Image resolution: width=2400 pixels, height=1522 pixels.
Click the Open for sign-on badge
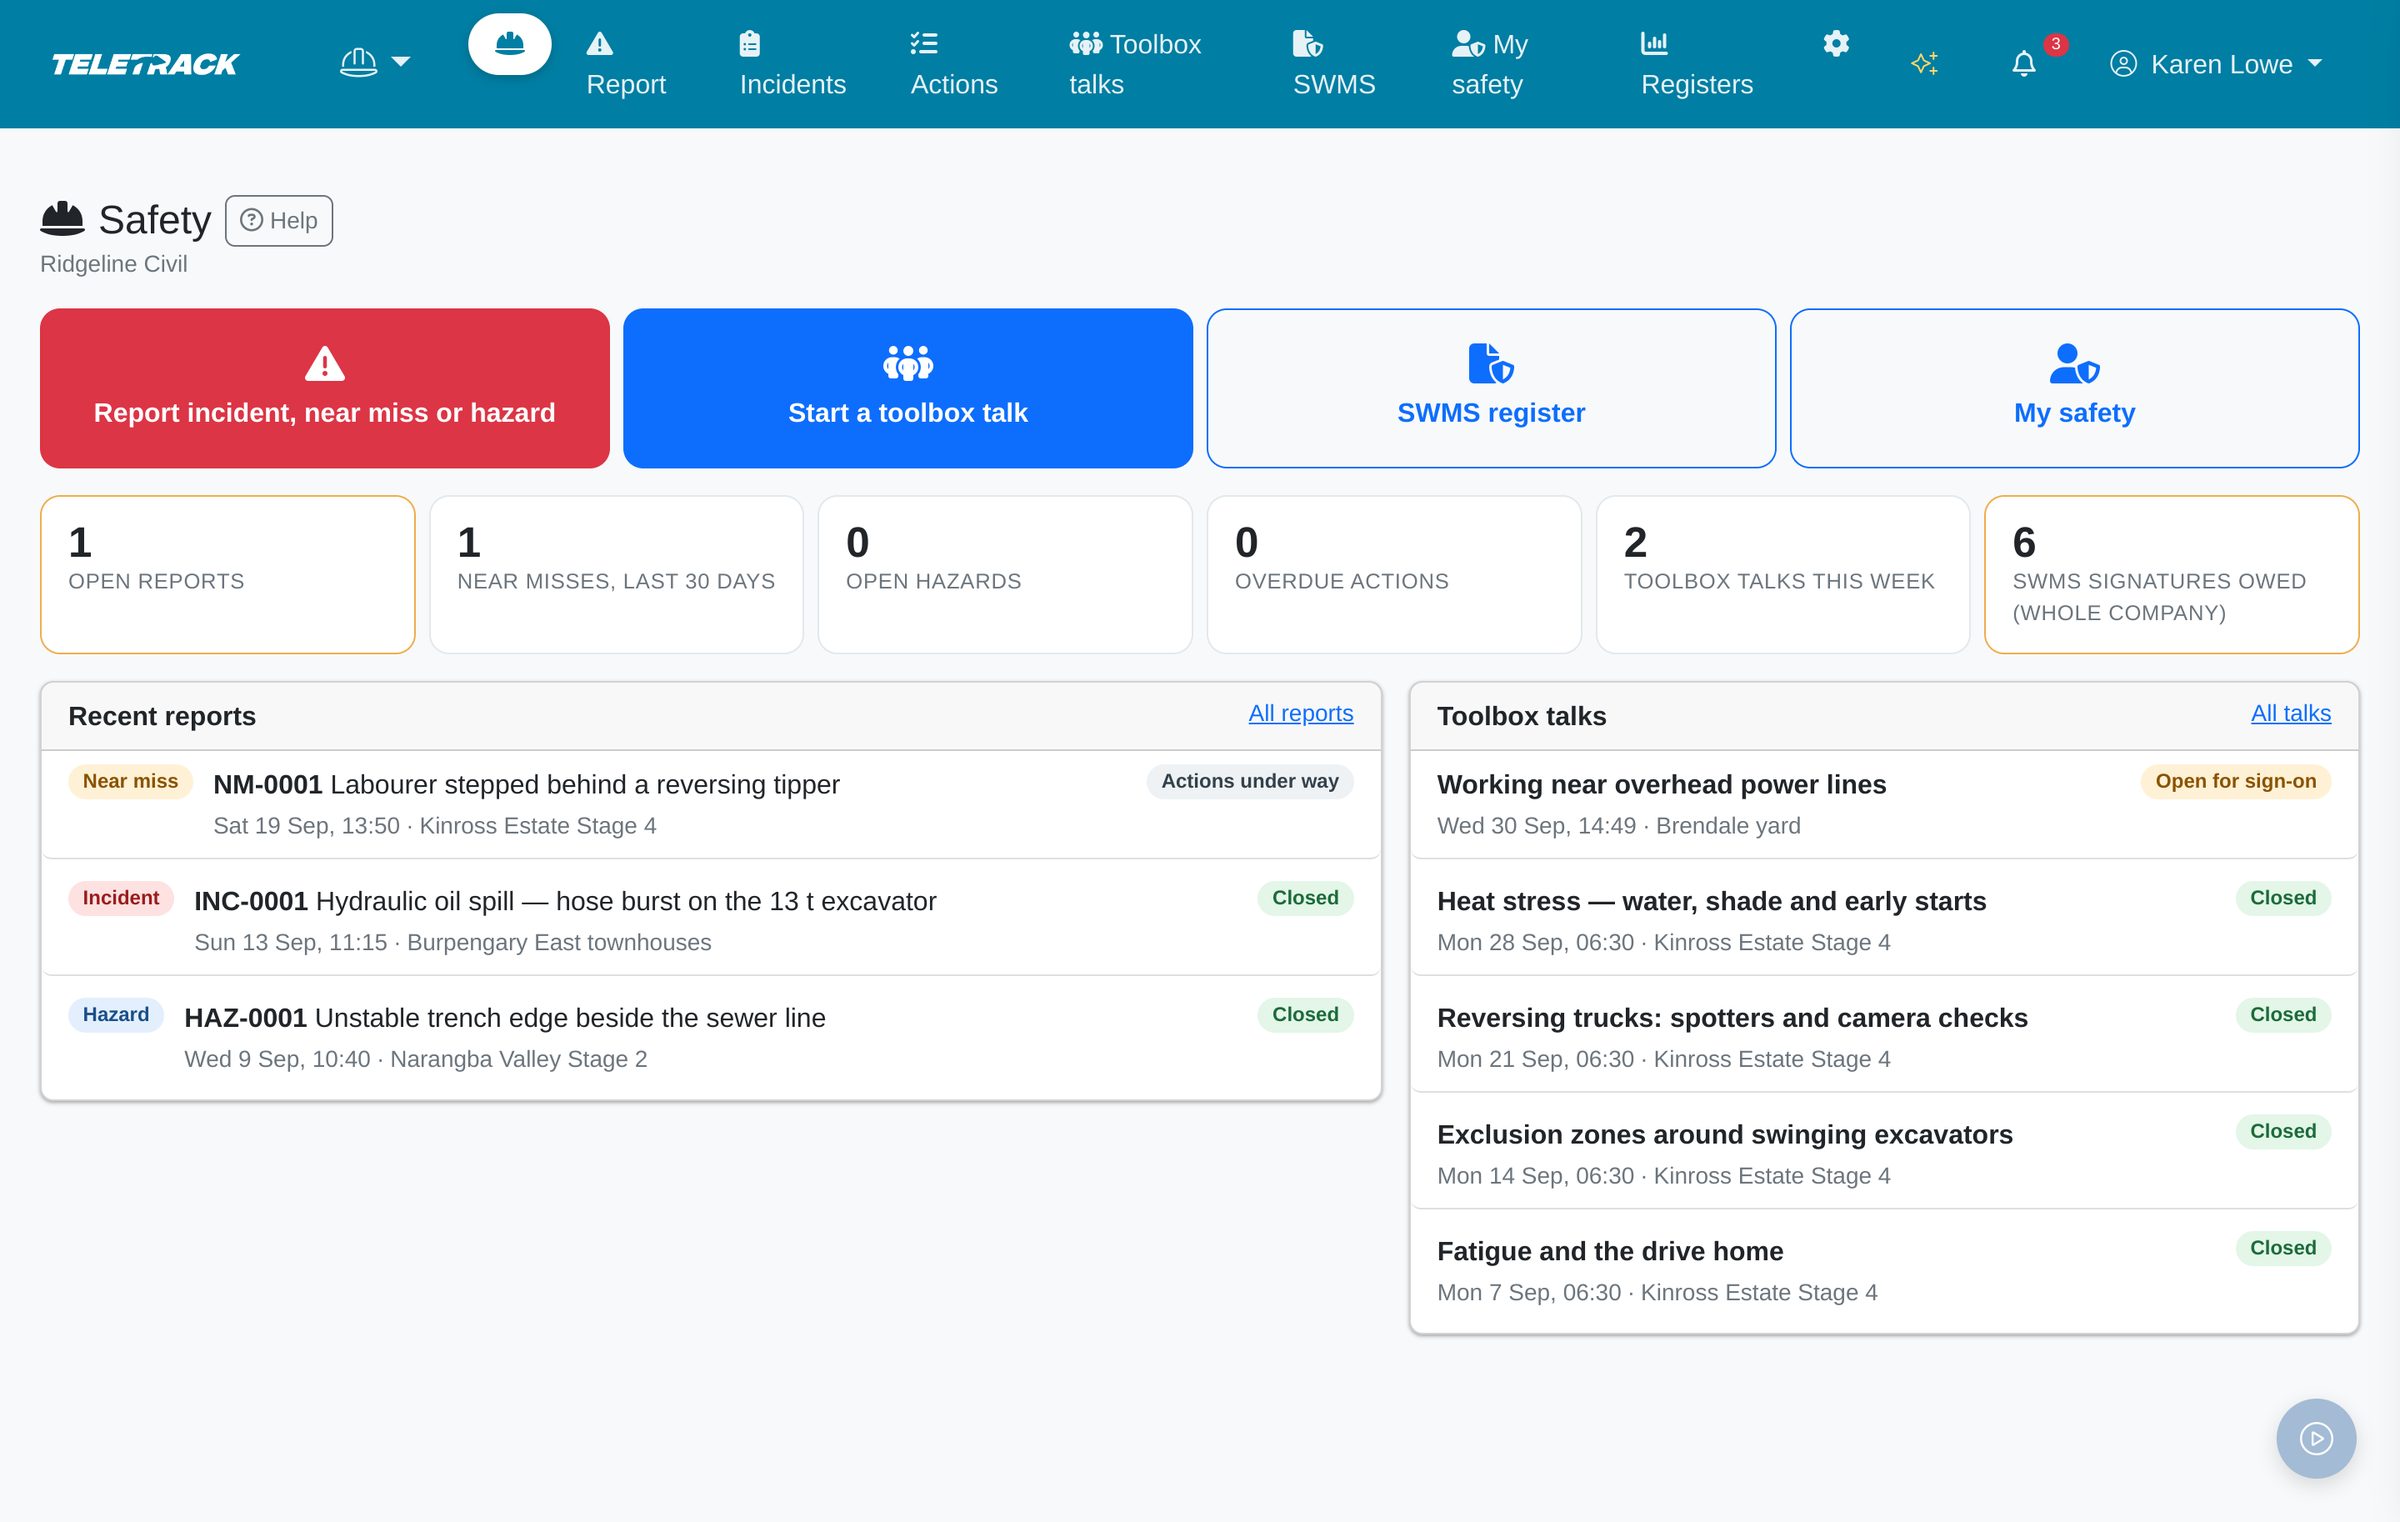point(2236,781)
